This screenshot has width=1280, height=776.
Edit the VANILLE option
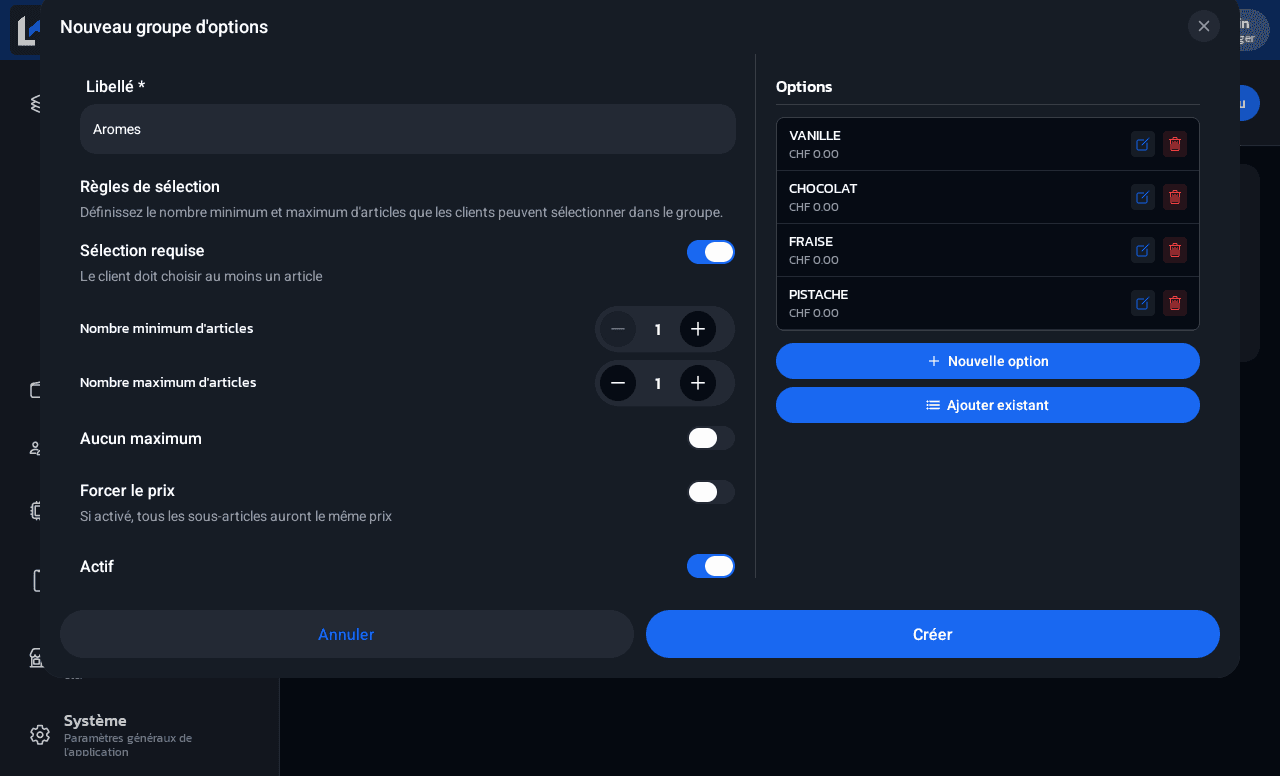[1143, 144]
